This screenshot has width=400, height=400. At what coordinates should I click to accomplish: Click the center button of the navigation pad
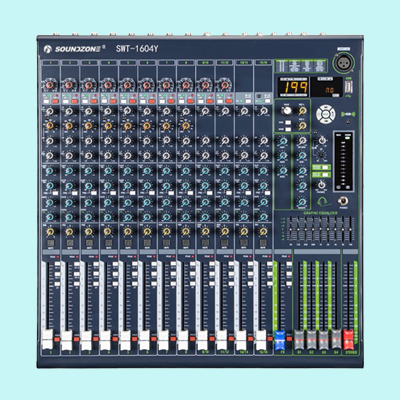(x=326, y=114)
